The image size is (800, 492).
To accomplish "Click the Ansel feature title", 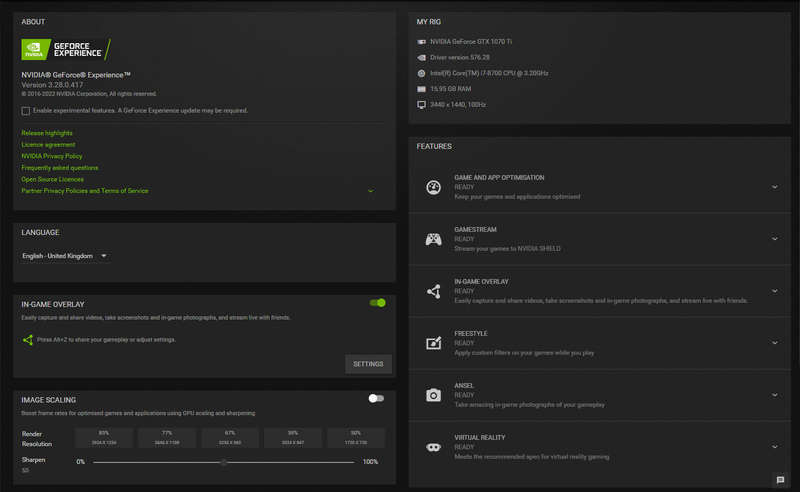I will click(464, 386).
